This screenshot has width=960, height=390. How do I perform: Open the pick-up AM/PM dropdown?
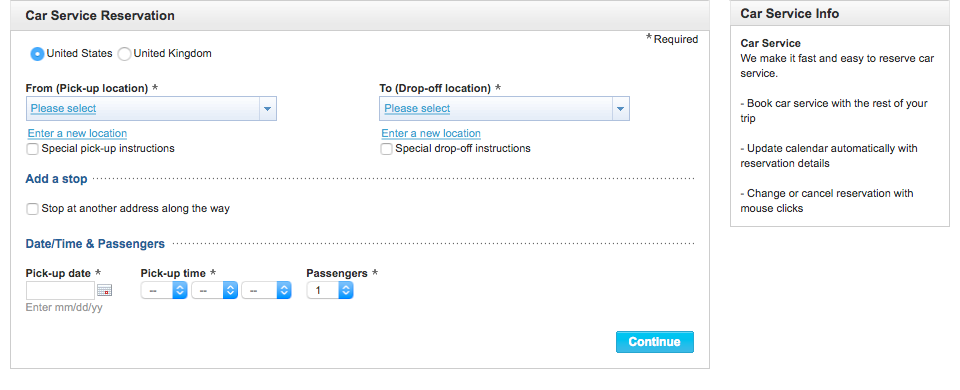[266, 290]
